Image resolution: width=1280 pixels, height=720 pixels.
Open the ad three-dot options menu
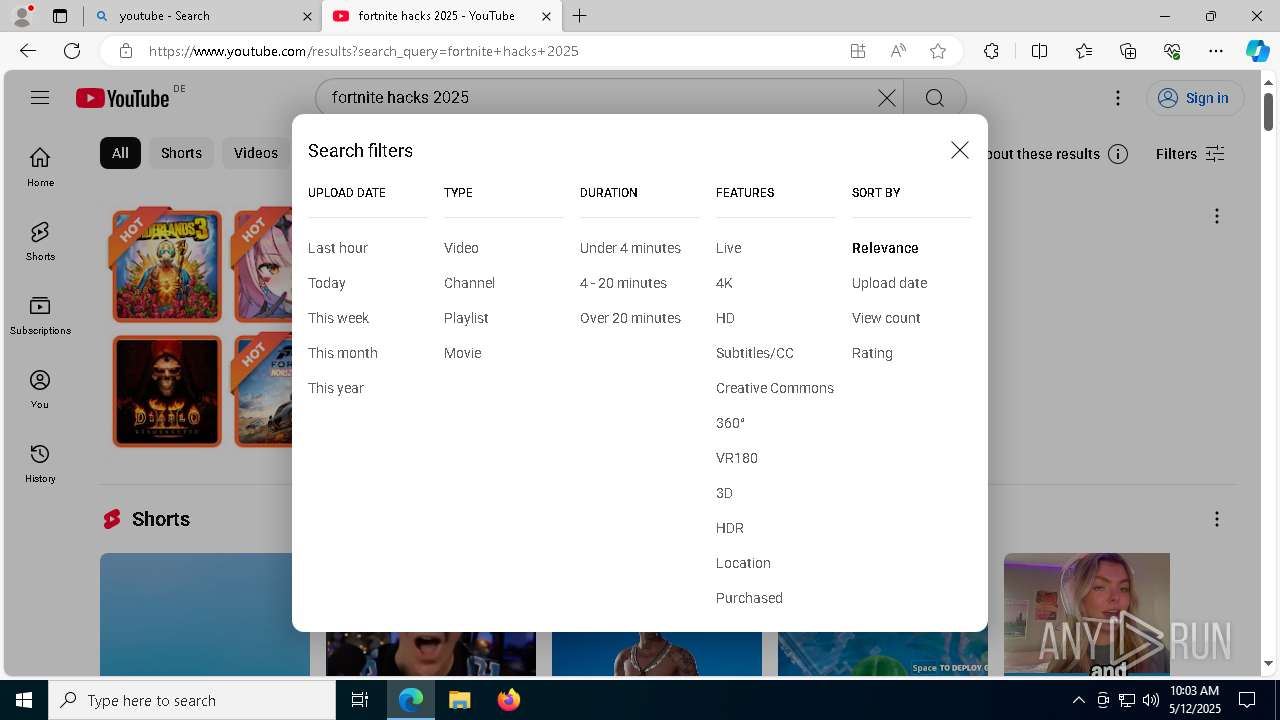click(x=1217, y=216)
